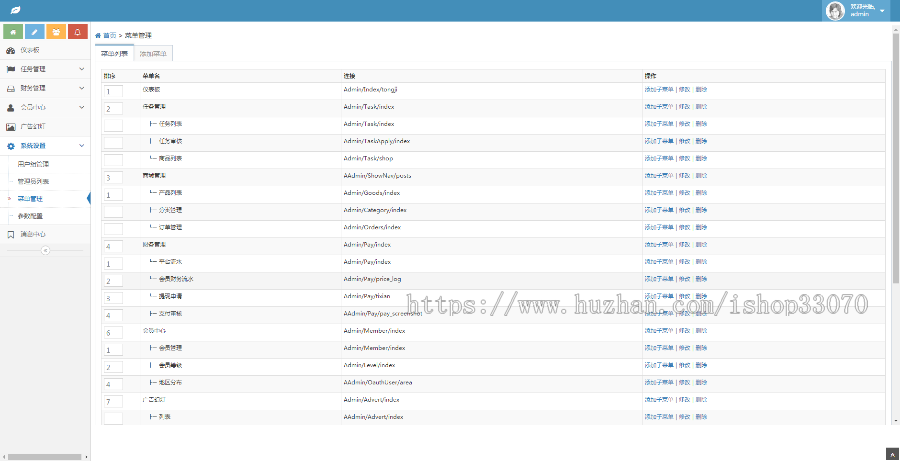Edit the Admin/Index/tongji row
The height and width of the screenshot is (461, 900).
(x=684, y=90)
